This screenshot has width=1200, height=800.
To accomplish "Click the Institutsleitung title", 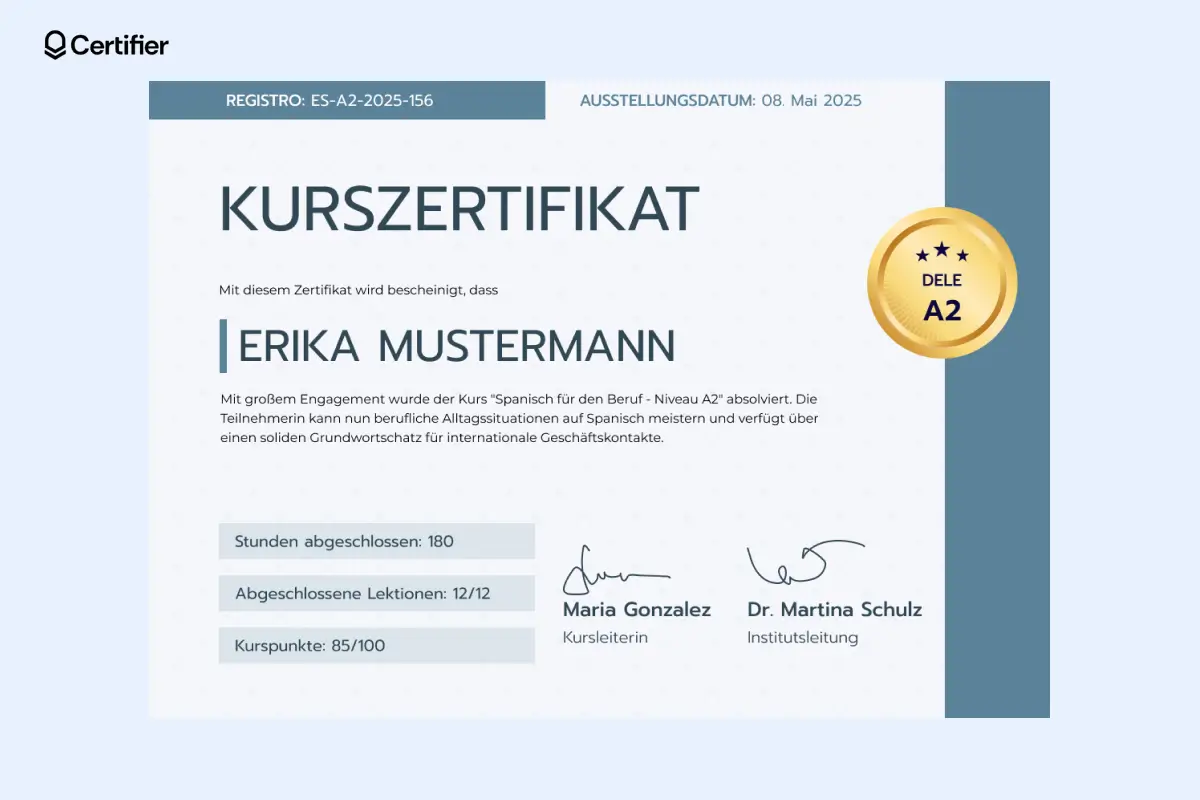I will point(802,638).
